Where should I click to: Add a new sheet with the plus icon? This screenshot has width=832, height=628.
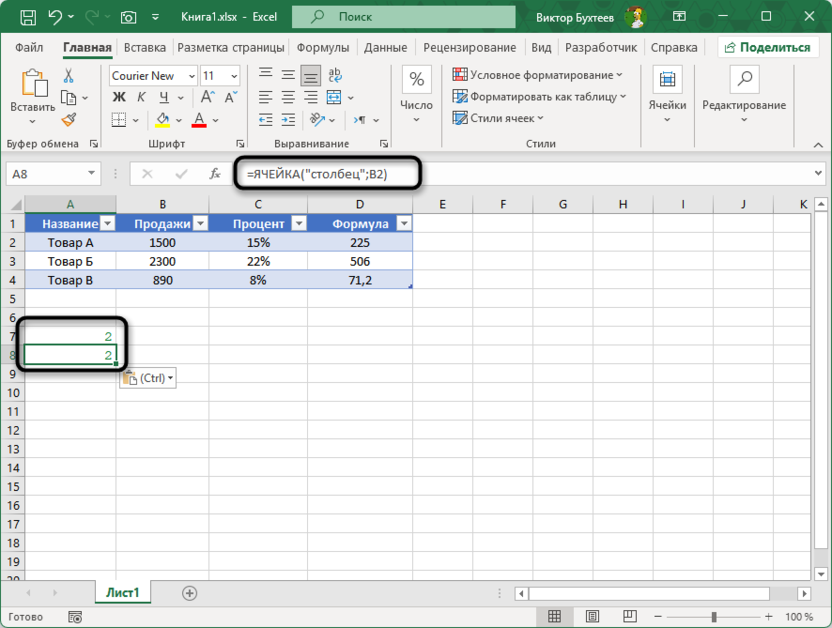pos(189,593)
